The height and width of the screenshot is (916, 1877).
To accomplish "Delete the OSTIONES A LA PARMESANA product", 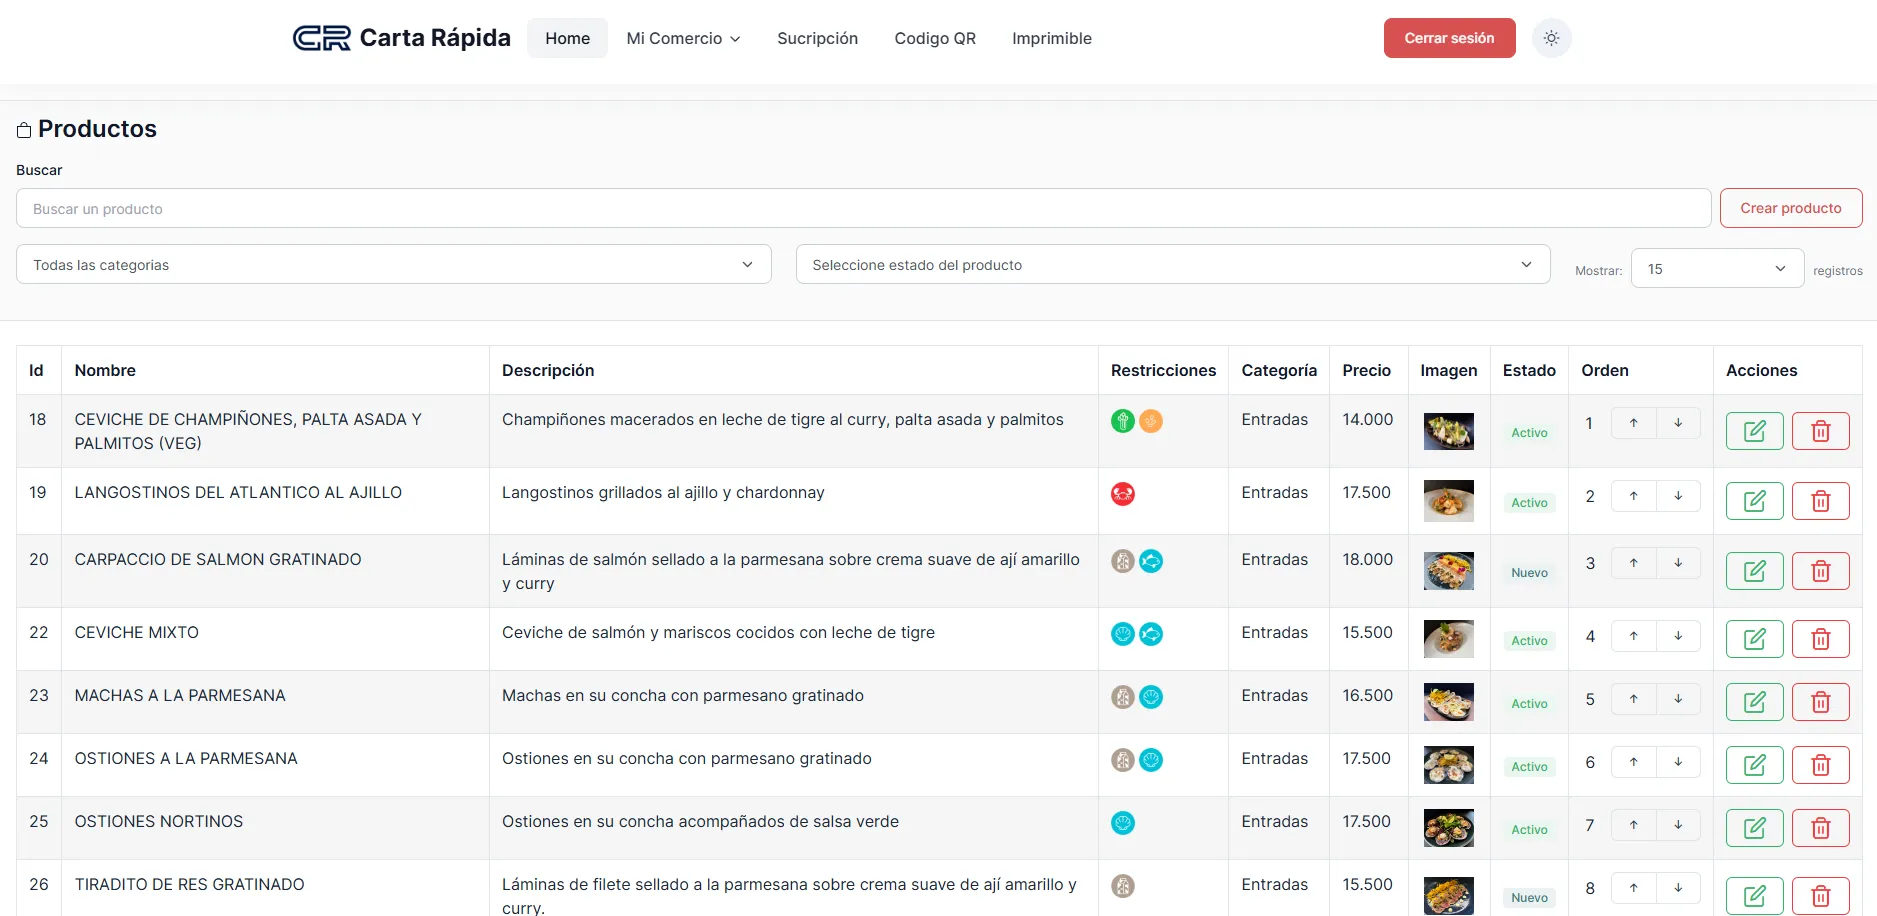I will coord(1820,765).
